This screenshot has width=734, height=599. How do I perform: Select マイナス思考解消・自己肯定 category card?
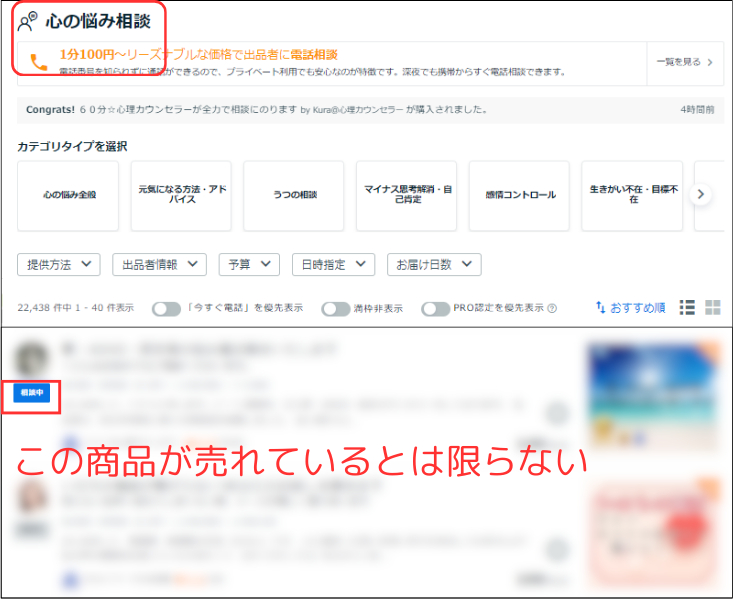coord(406,196)
